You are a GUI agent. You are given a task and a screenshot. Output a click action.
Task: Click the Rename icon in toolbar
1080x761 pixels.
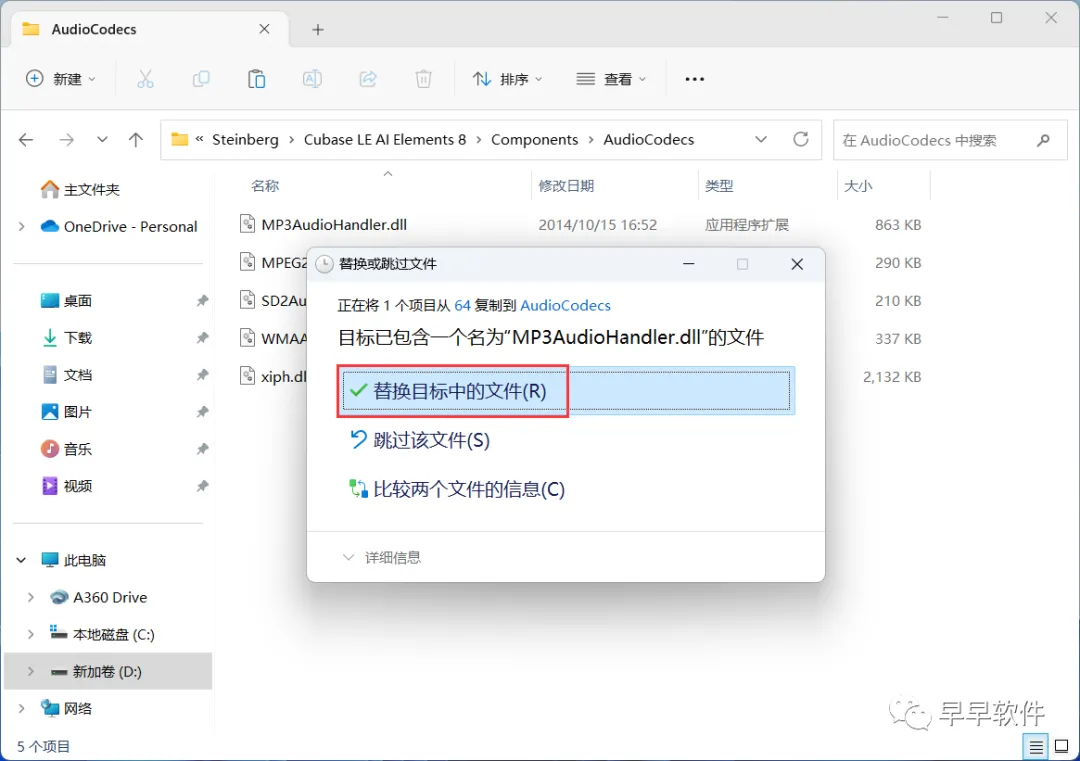(312, 79)
